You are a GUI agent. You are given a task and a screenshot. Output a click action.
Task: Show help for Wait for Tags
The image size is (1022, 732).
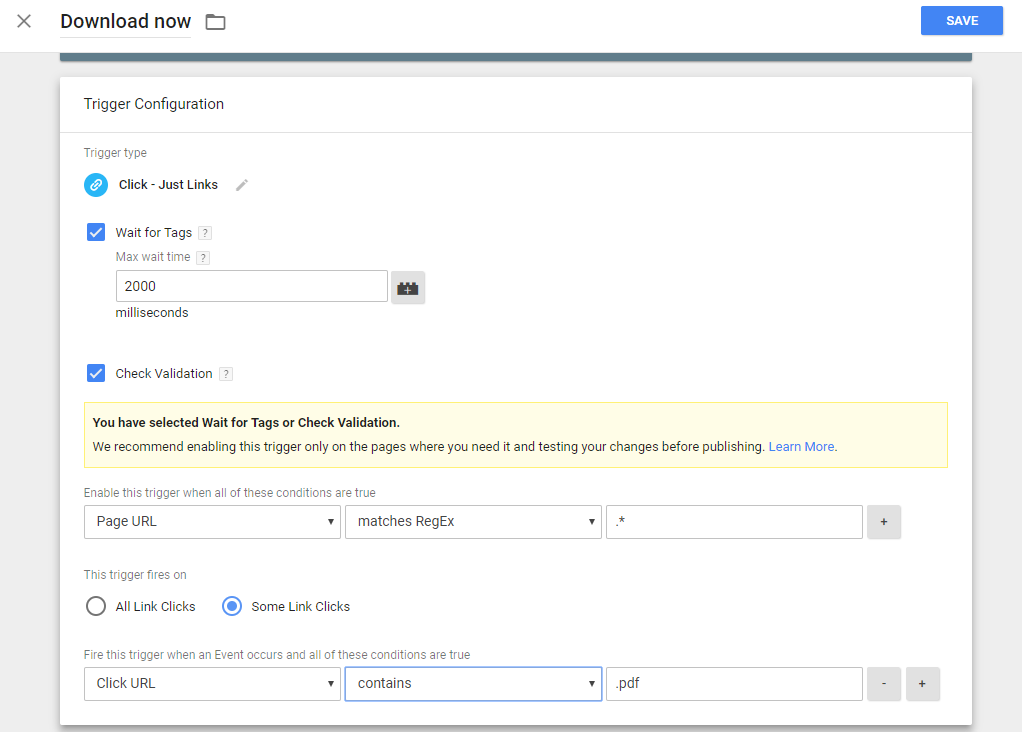(205, 233)
